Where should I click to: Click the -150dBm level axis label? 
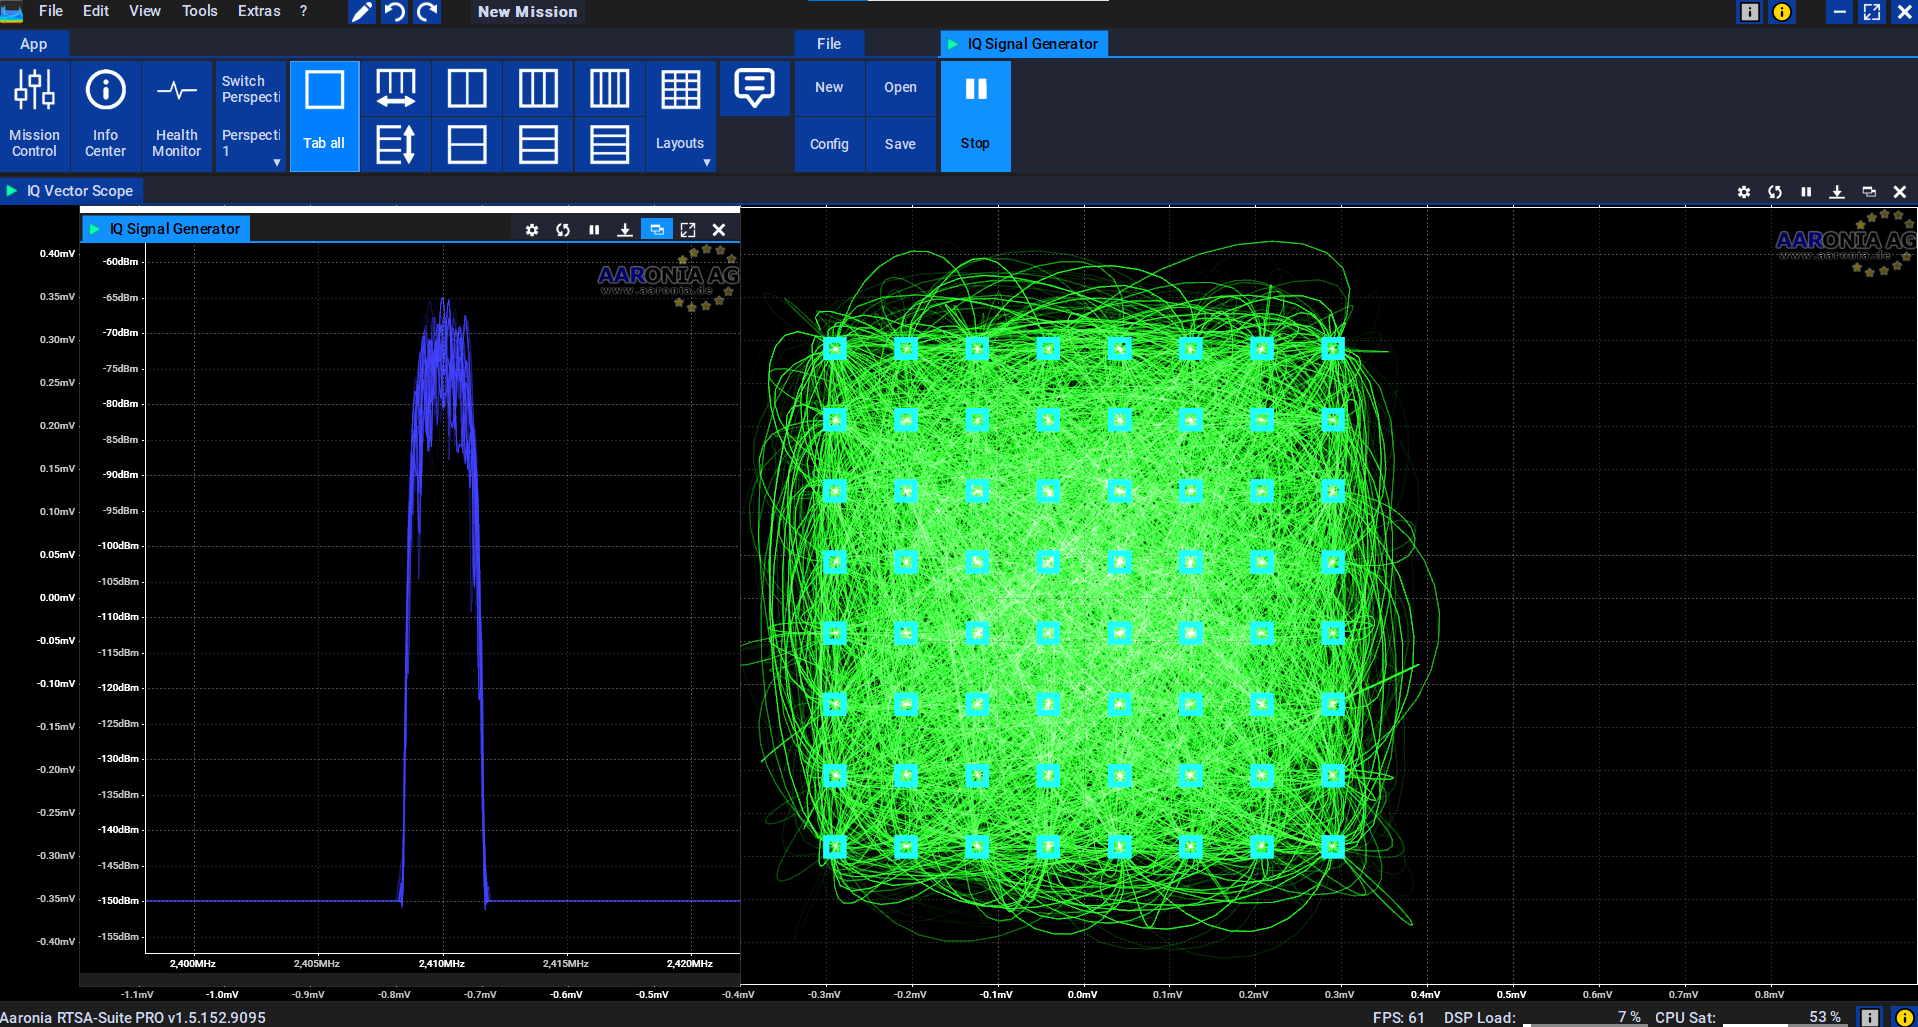[x=118, y=901]
